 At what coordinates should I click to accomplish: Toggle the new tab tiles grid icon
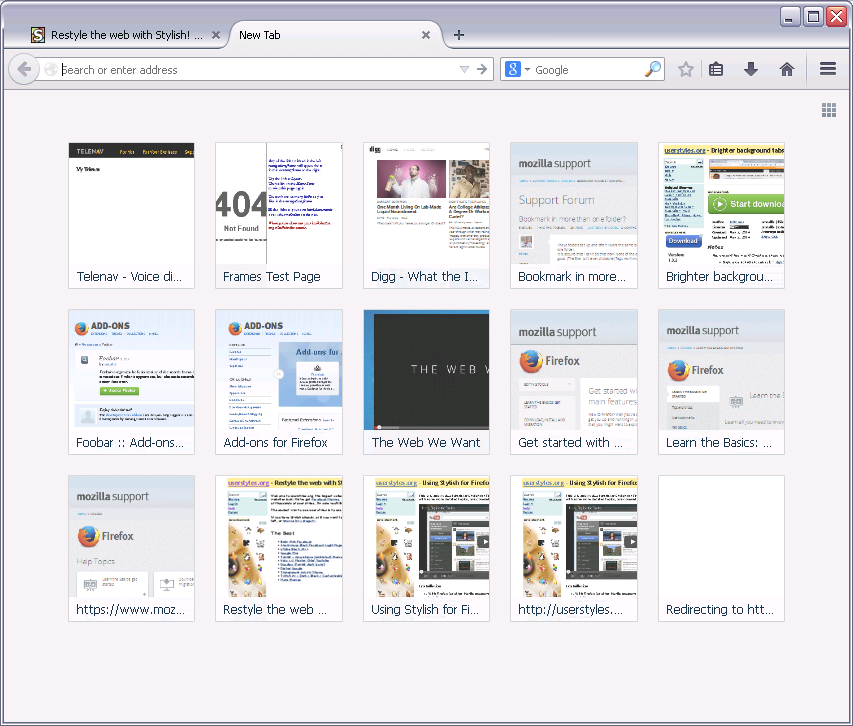click(828, 109)
